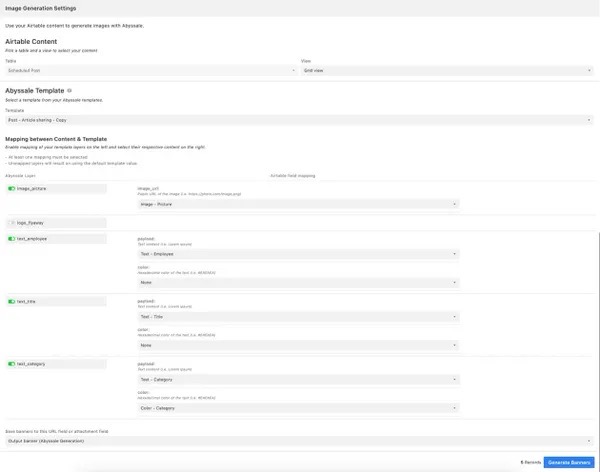Screen dimensions: 600x472
Task: Click the Generate Banners button
Action: click(569, 462)
